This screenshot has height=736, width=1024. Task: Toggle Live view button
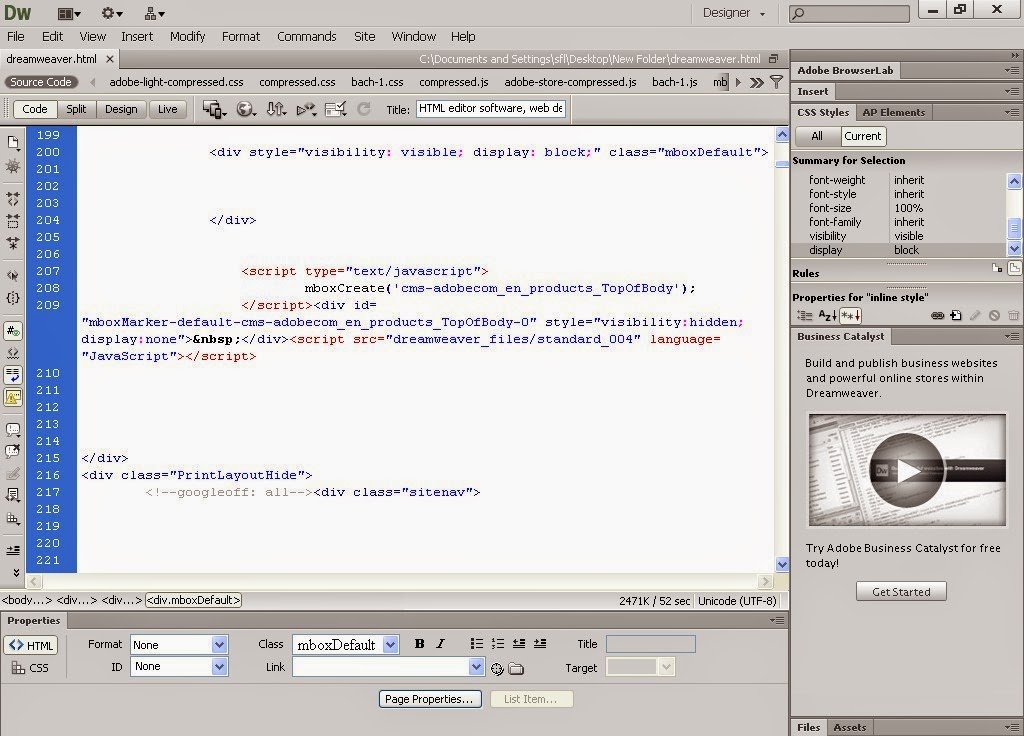(x=167, y=109)
